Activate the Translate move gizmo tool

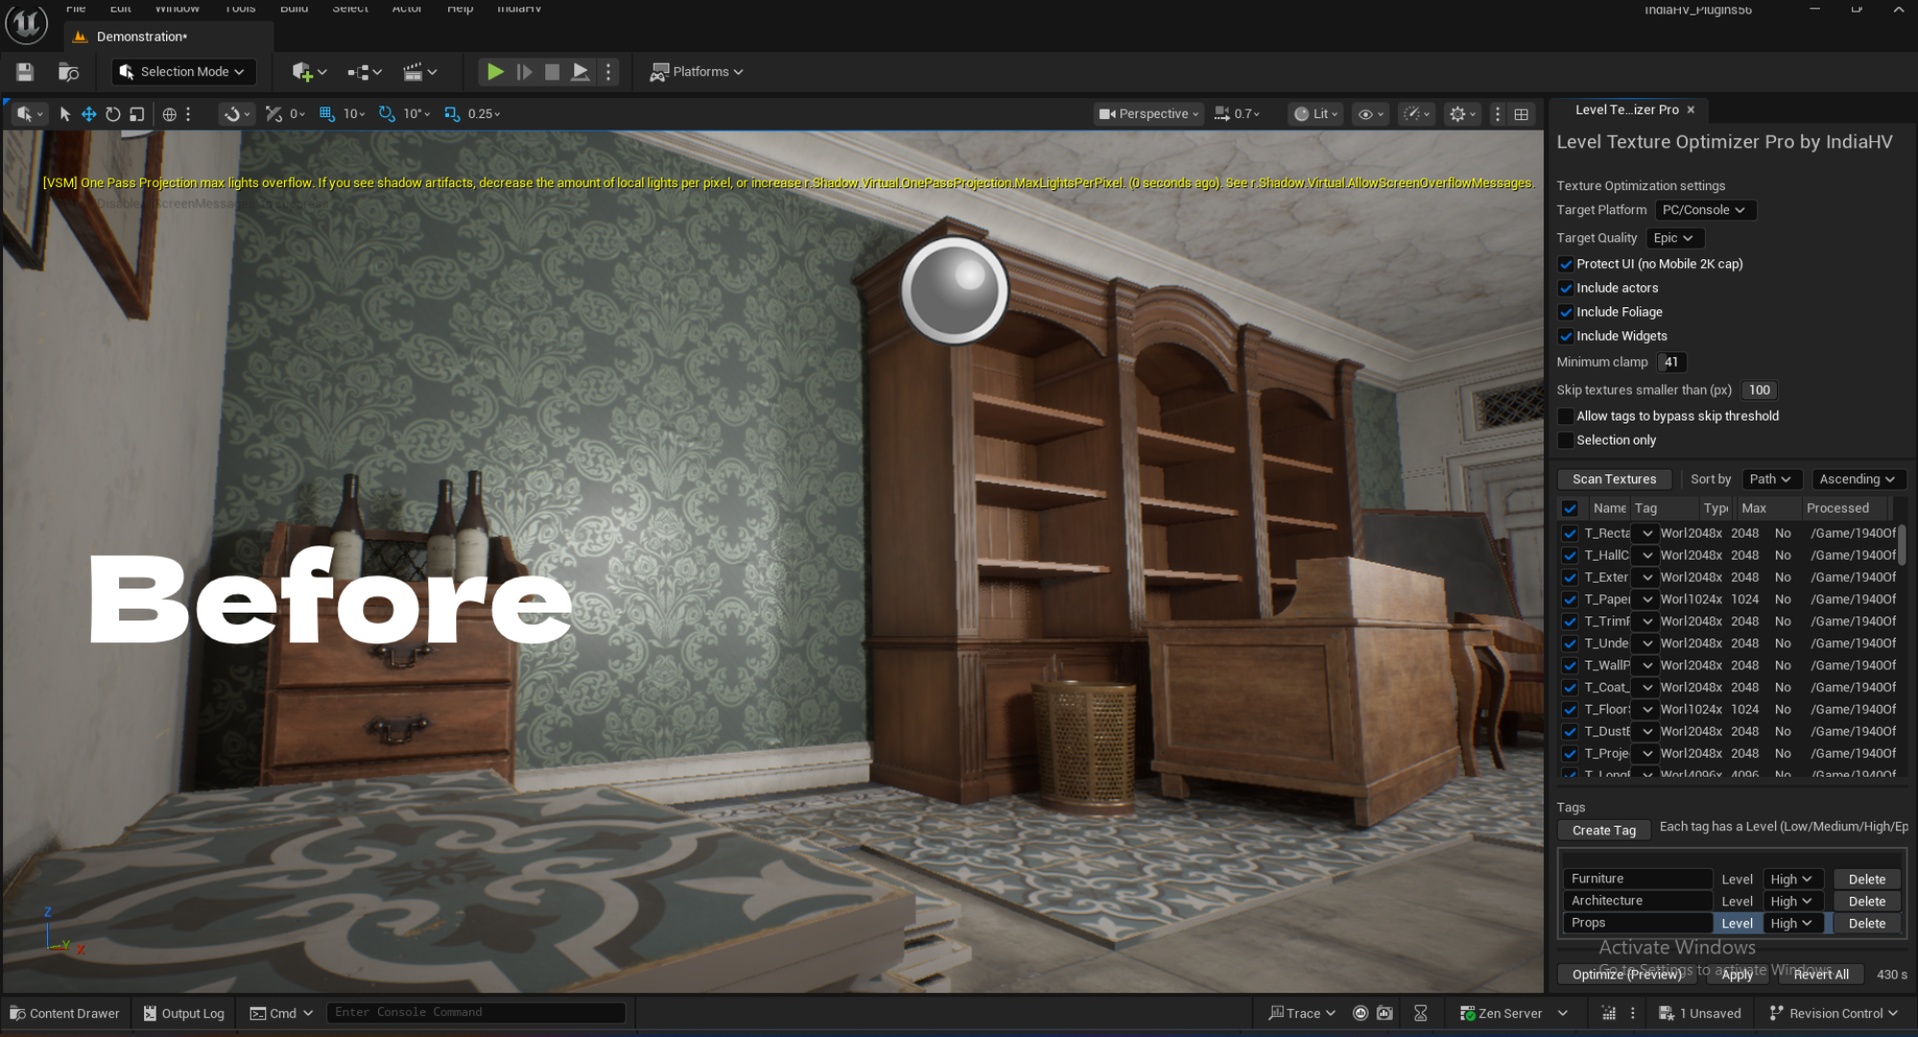[x=89, y=114]
